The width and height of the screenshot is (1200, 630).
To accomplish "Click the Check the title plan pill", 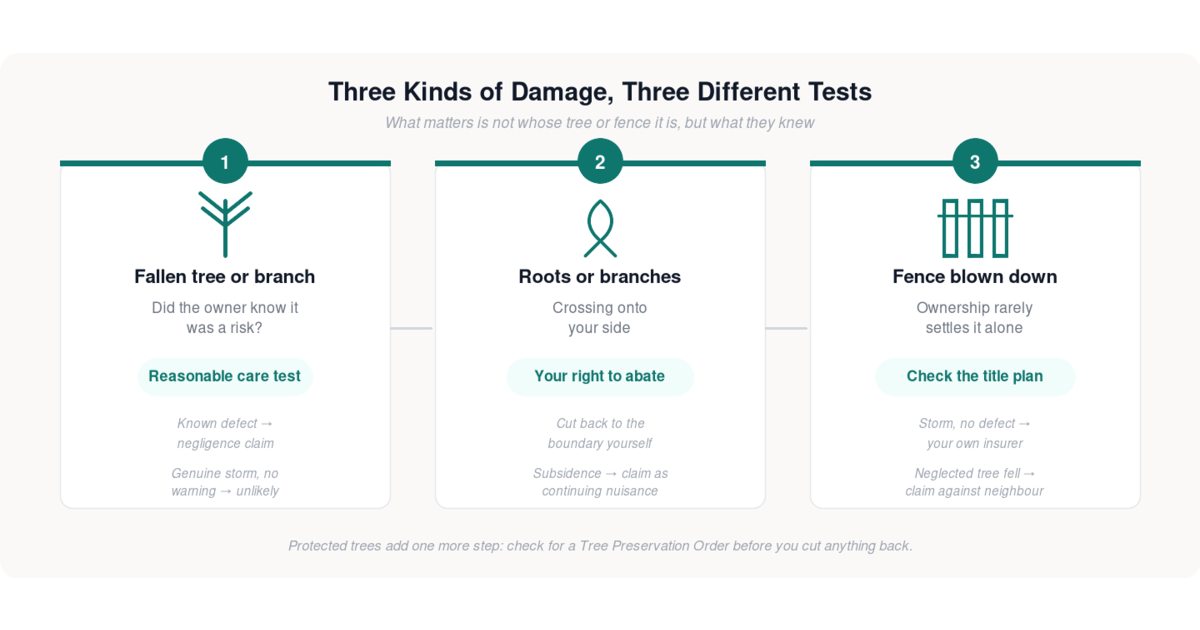I will tap(975, 377).
